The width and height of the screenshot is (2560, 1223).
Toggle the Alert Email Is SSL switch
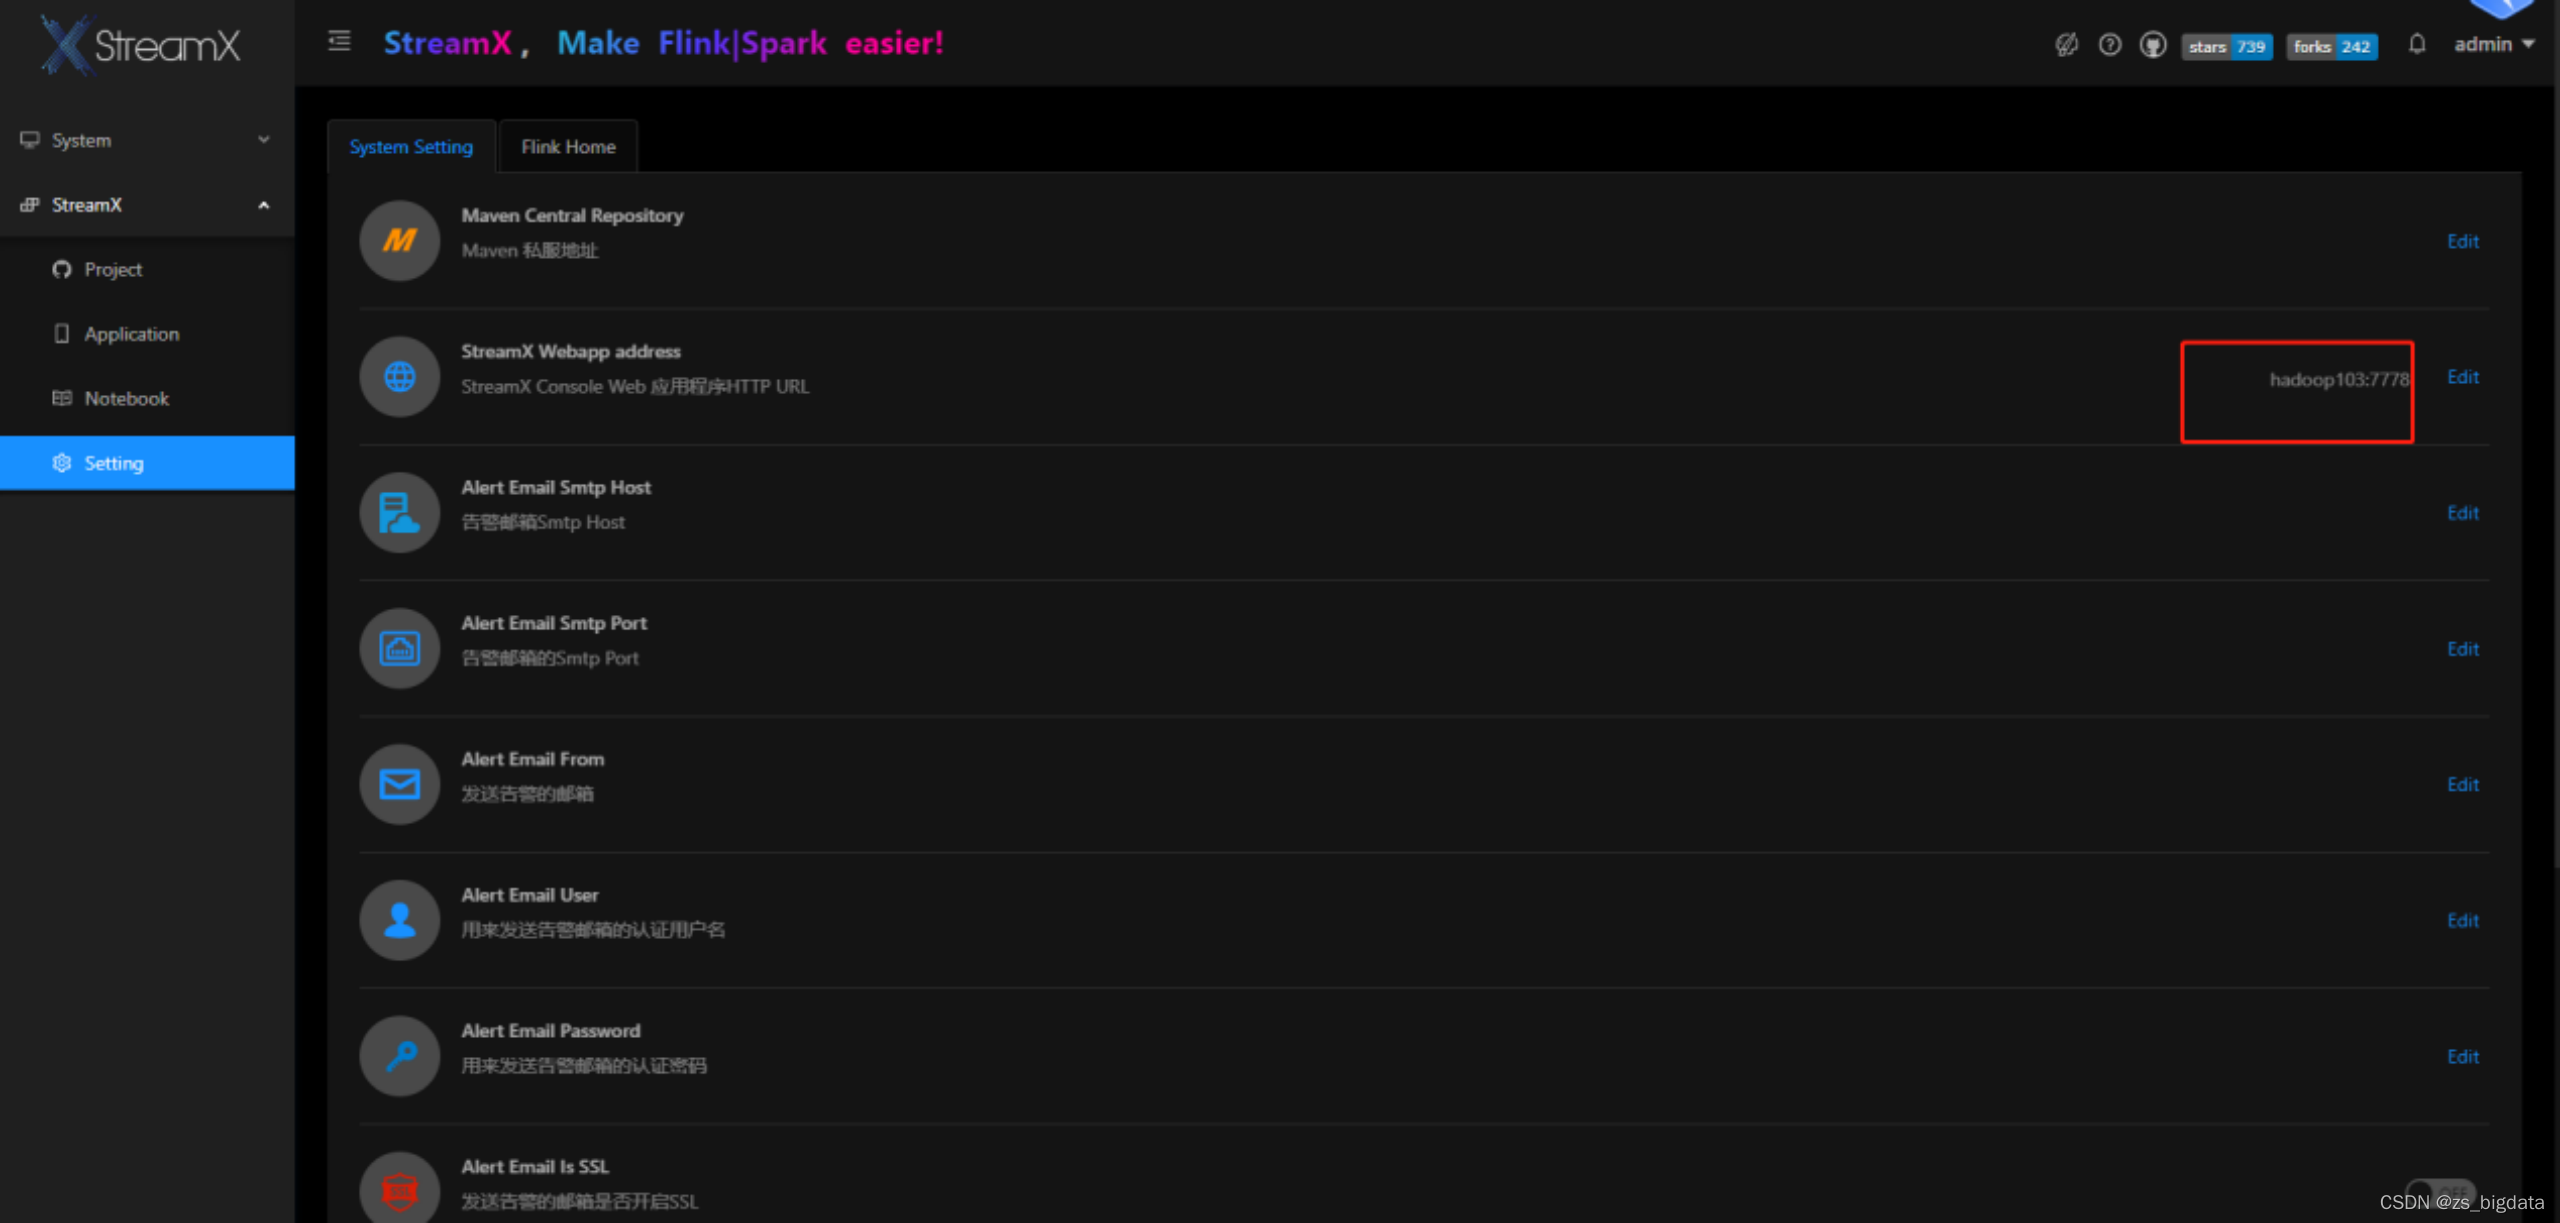coord(2440,1190)
